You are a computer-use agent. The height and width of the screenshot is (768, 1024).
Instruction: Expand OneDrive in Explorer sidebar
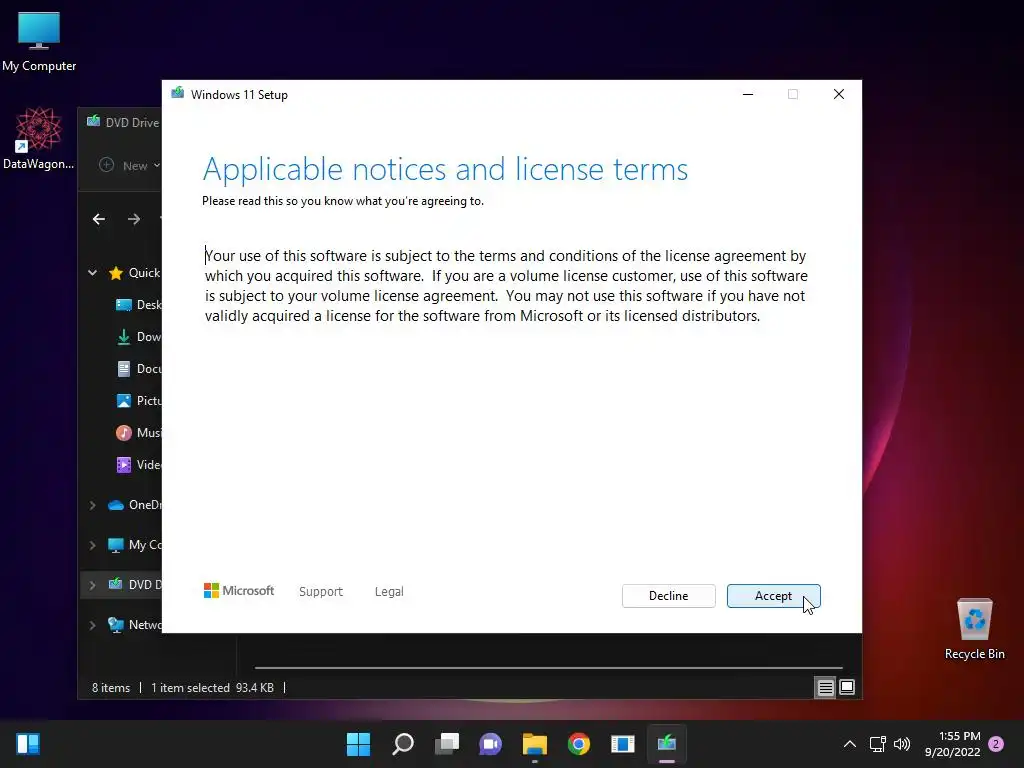tap(92, 505)
